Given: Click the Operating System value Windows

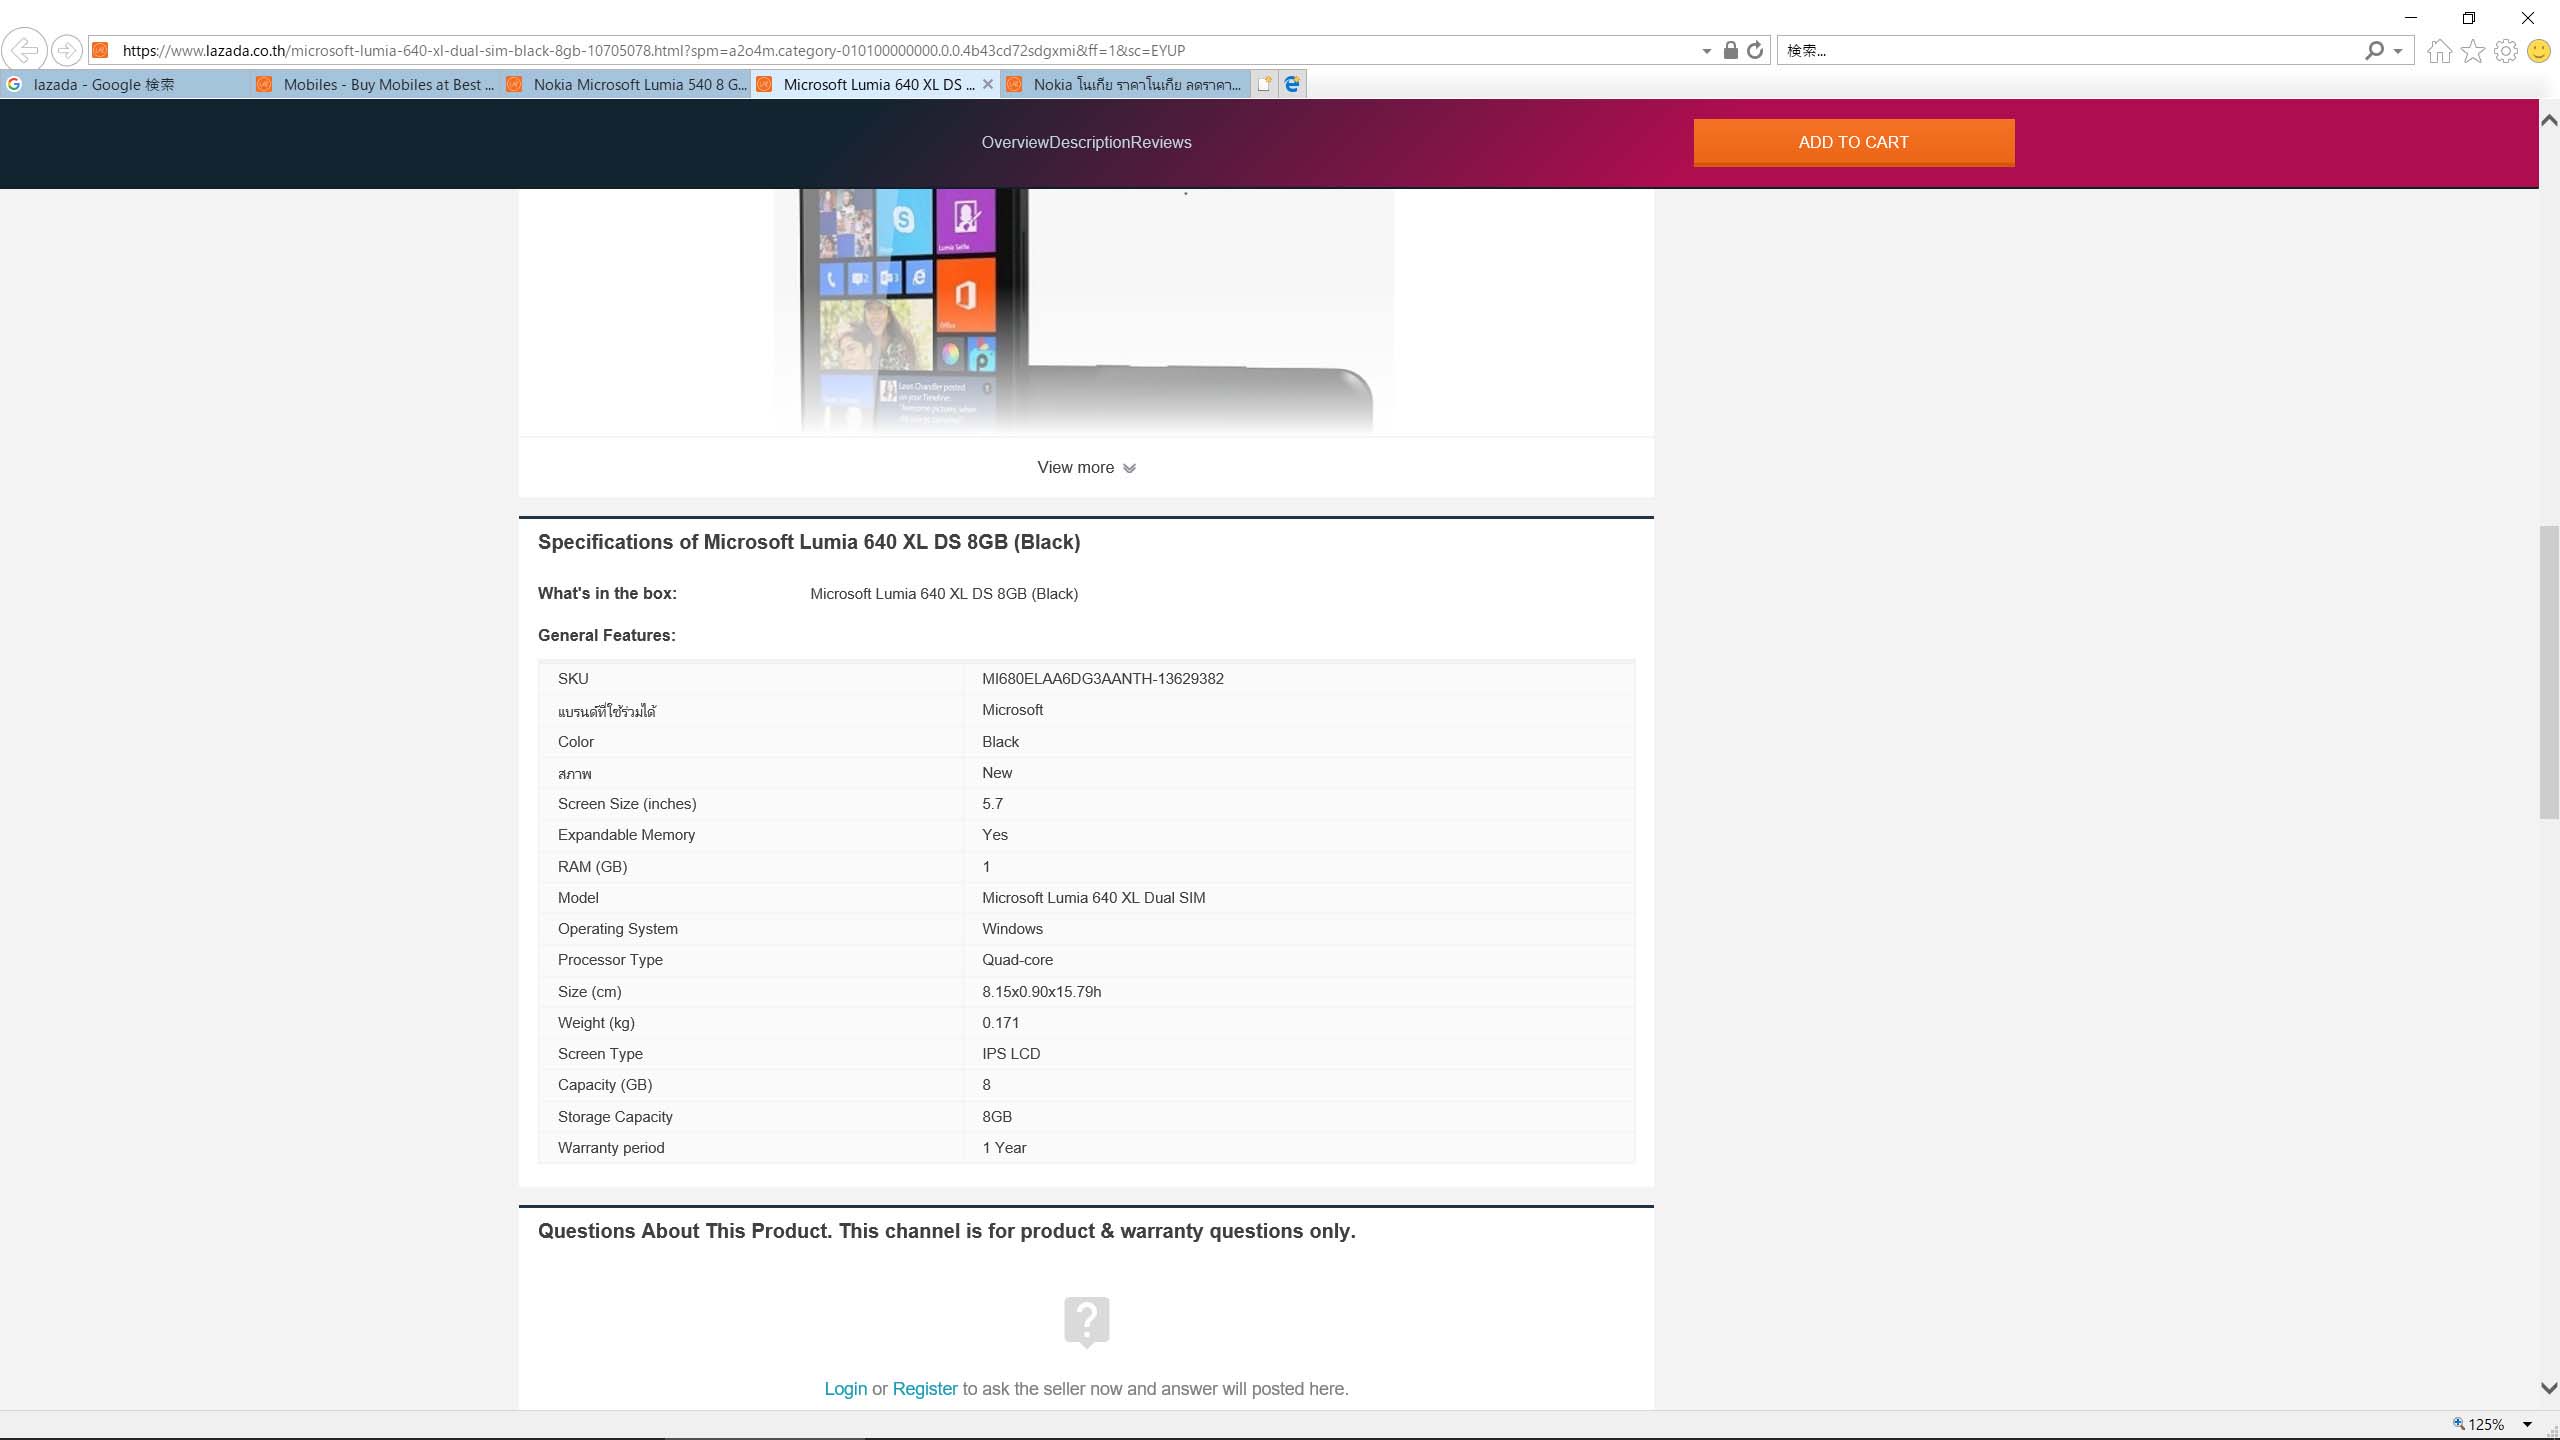Looking at the screenshot, I should click(x=1012, y=928).
